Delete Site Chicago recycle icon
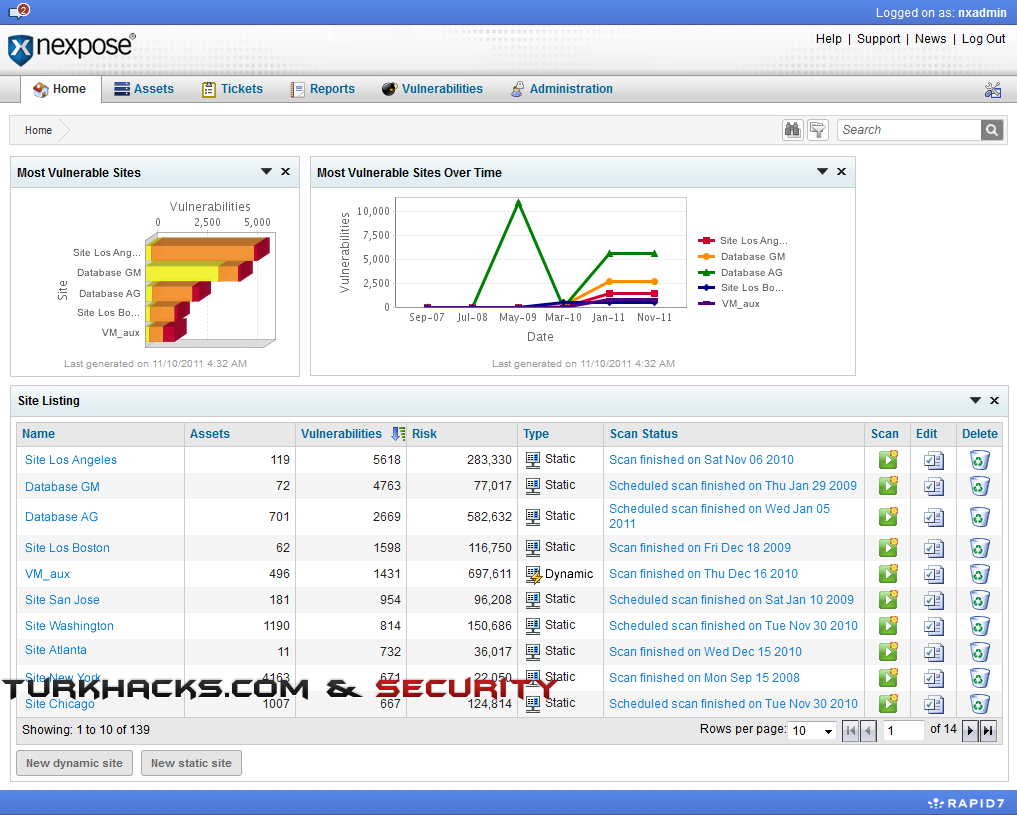1017x815 pixels. click(979, 703)
